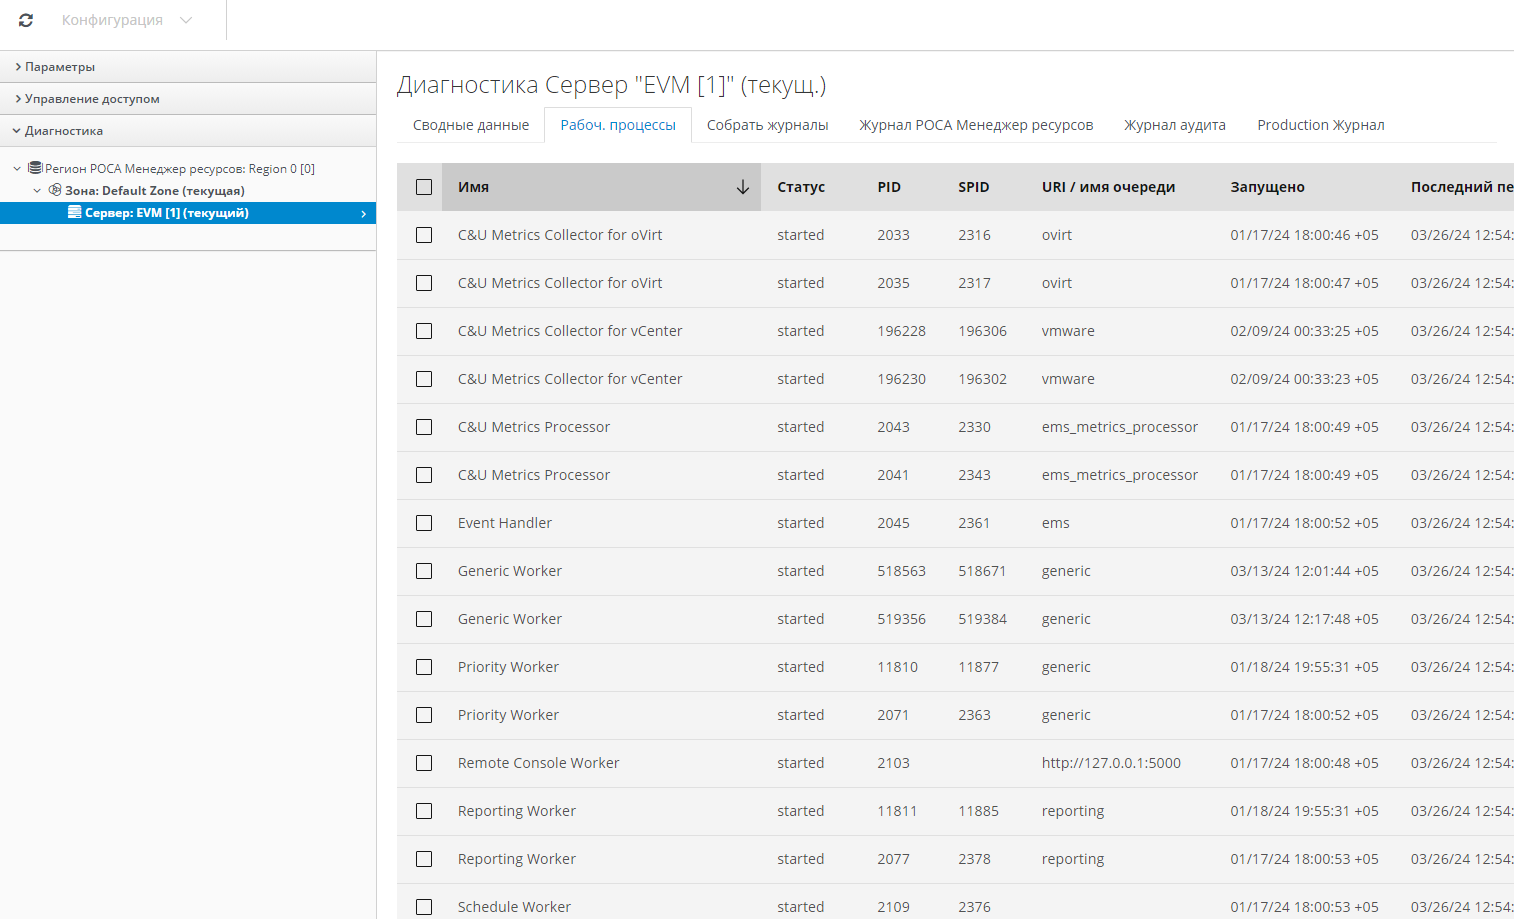
Task: Open the Собрать журналы tab
Action: click(x=767, y=125)
